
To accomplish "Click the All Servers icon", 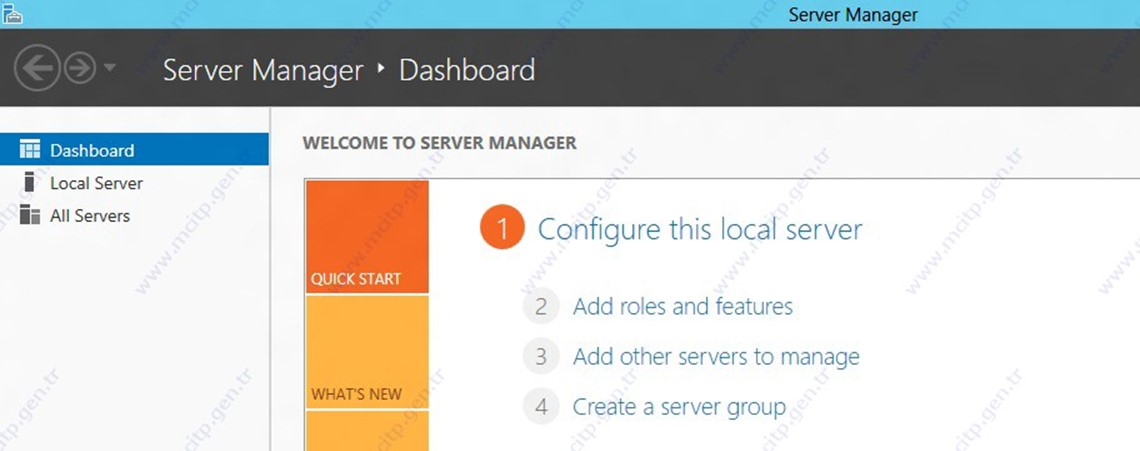I will tap(30, 215).
